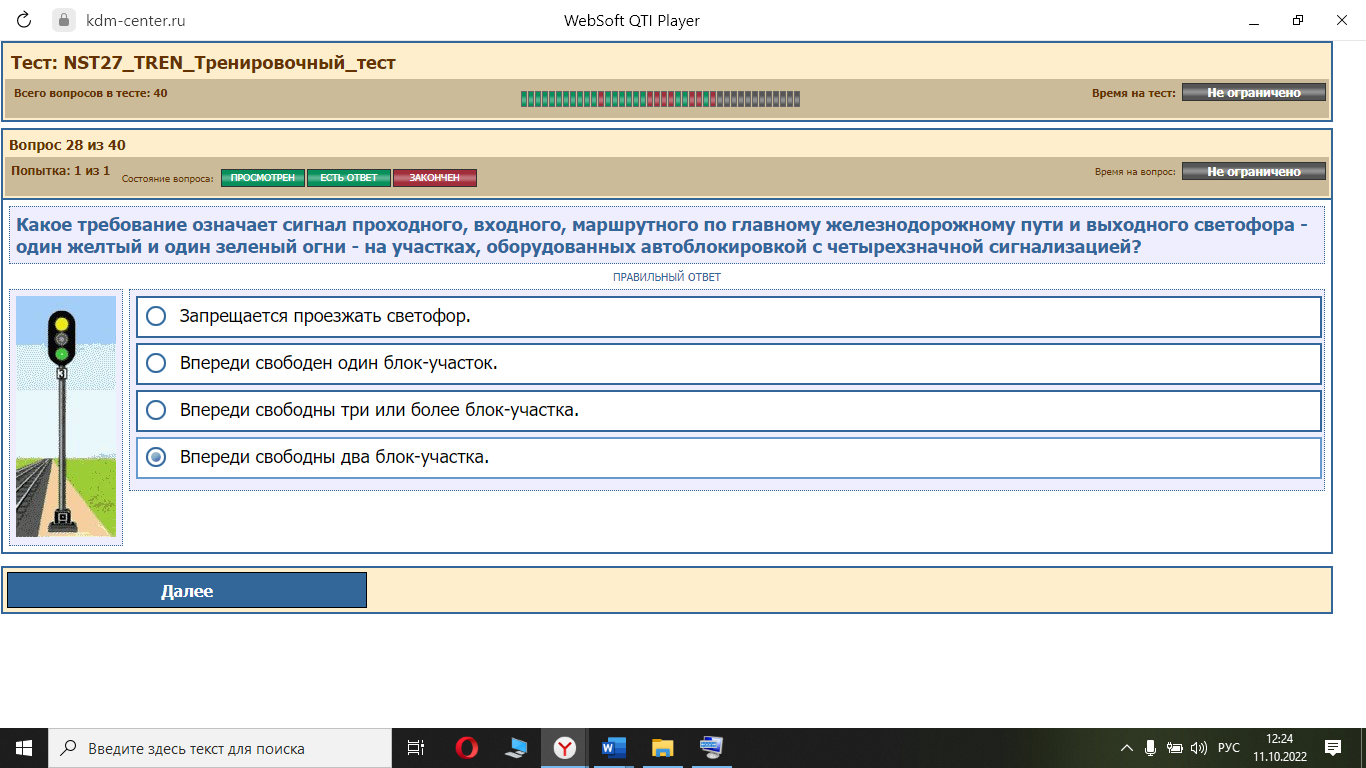The height and width of the screenshot is (768, 1366).
Task: Open Task View from the taskbar
Action: click(x=416, y=747)
